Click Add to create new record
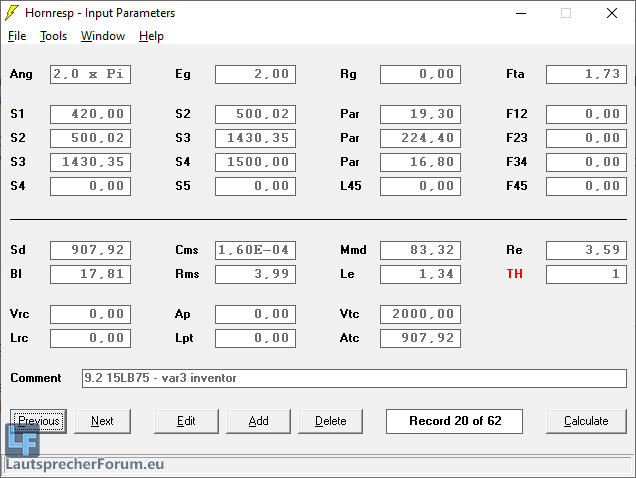 tap(258, 421)
